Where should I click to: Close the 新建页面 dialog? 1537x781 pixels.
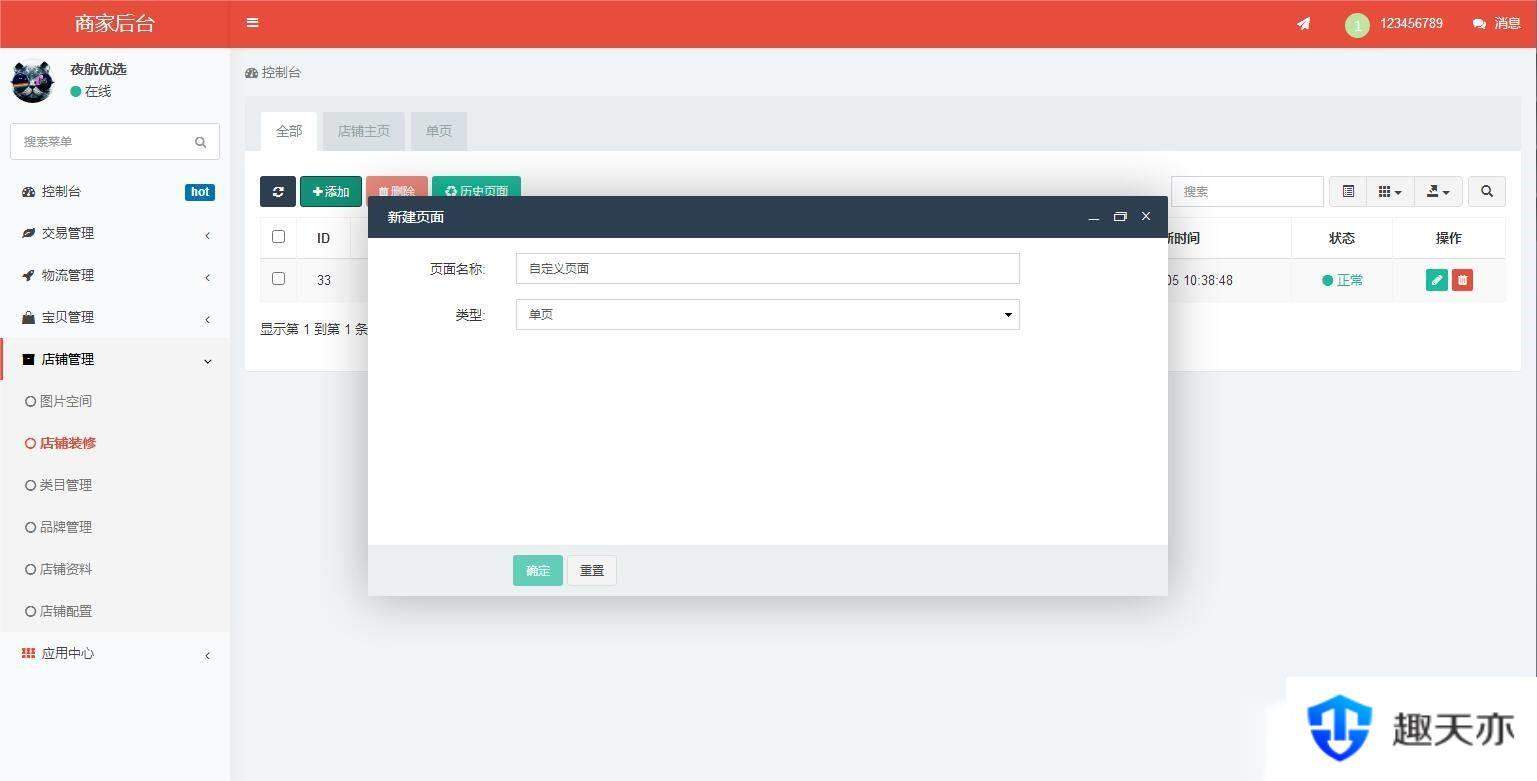(1146, 217)
